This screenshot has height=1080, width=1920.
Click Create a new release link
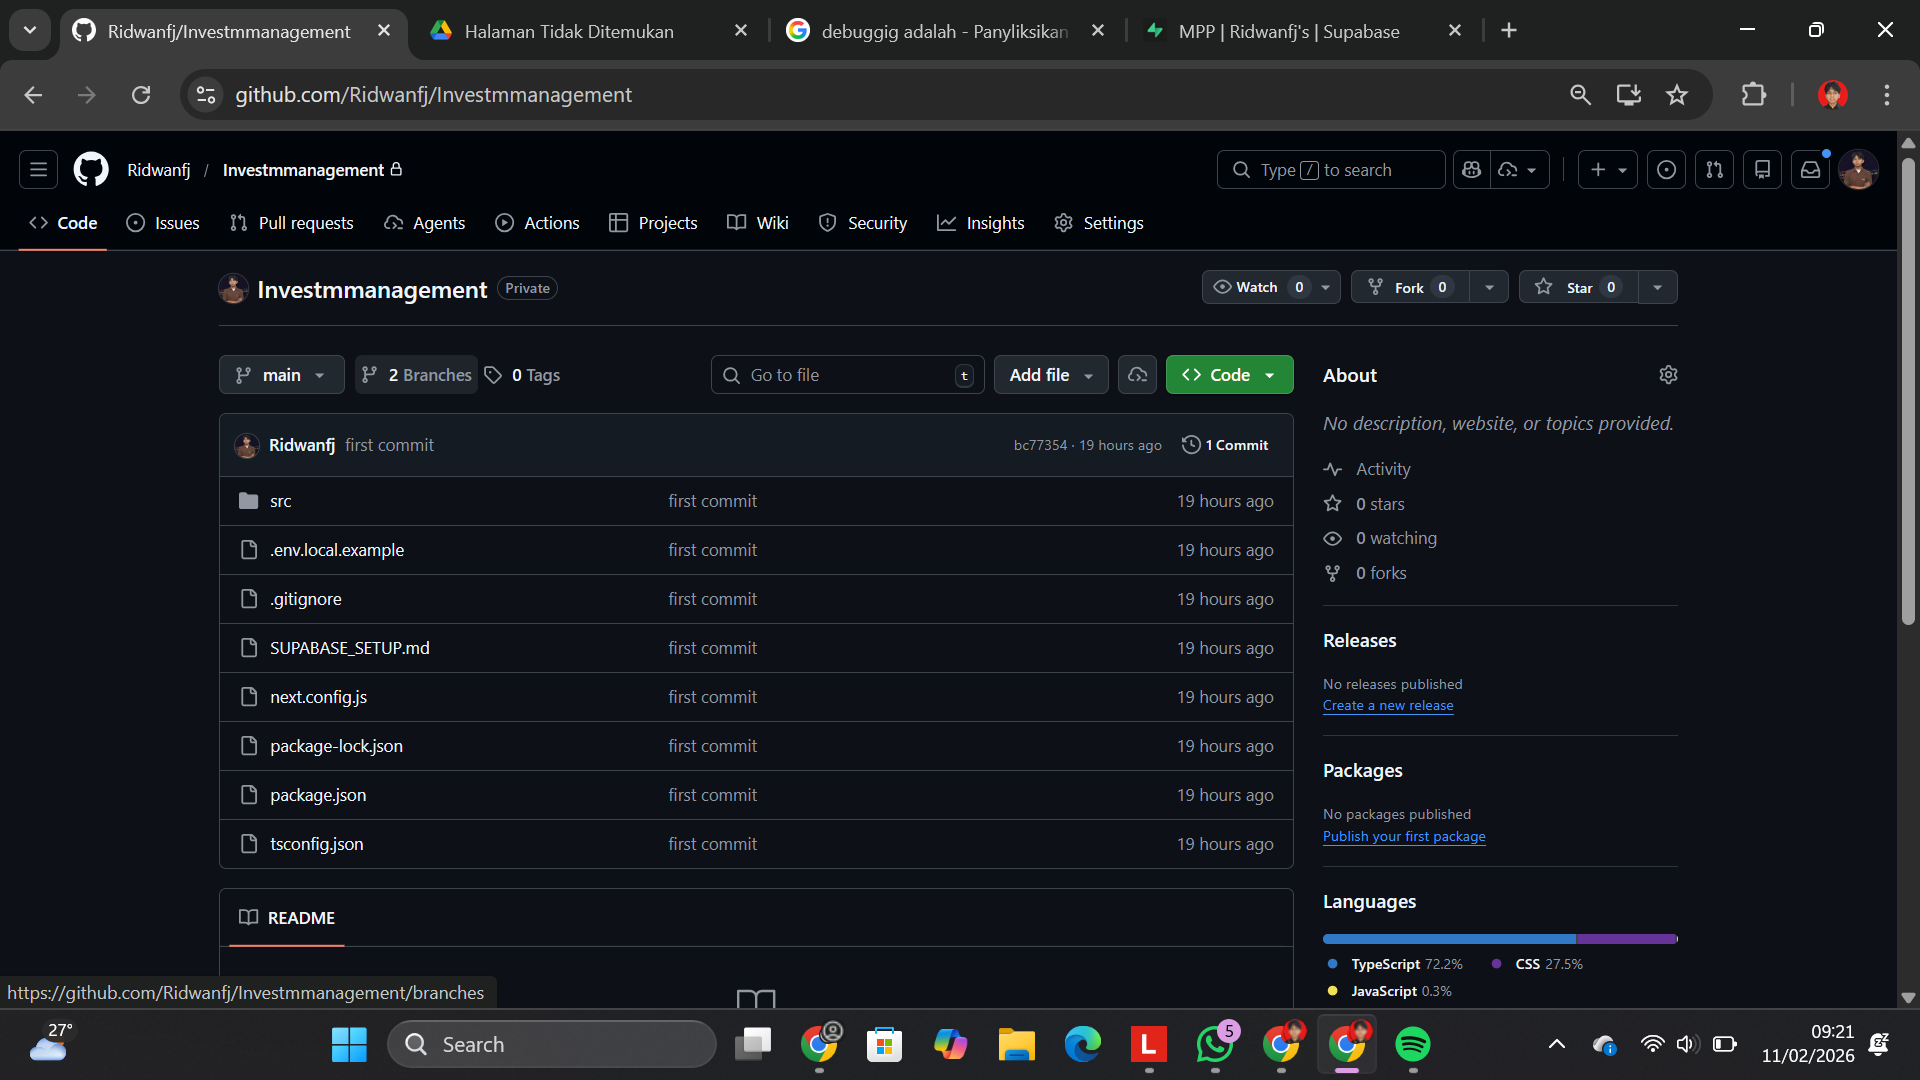[x=1387, y=706]
